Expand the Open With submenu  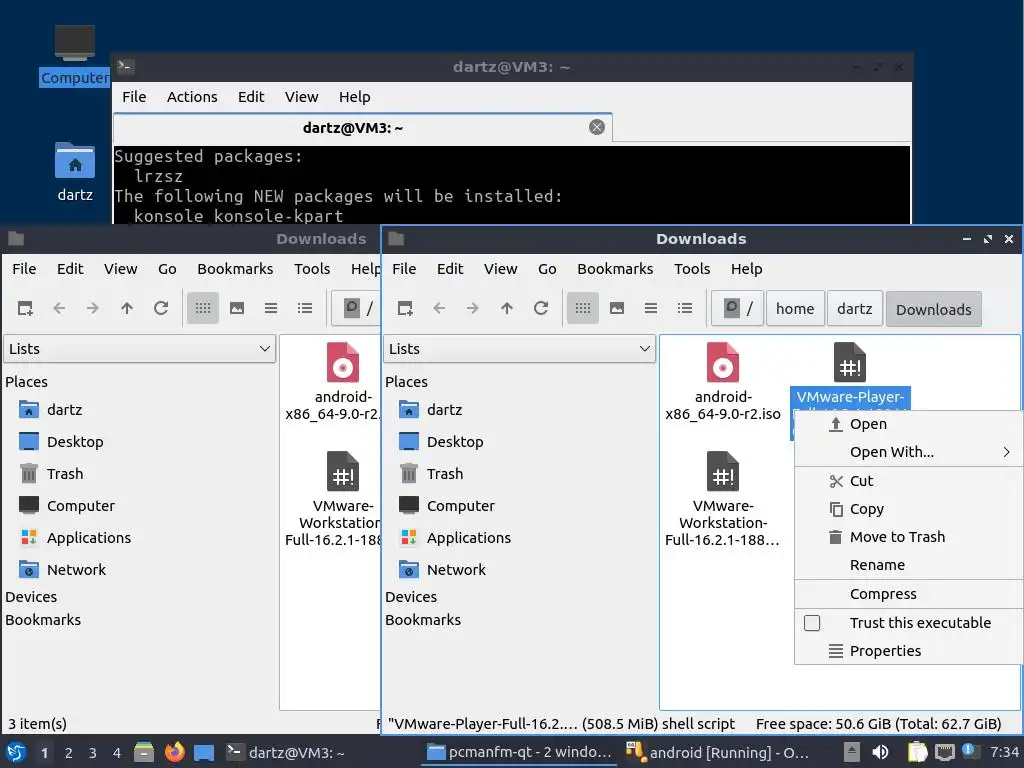pos(908,452)
